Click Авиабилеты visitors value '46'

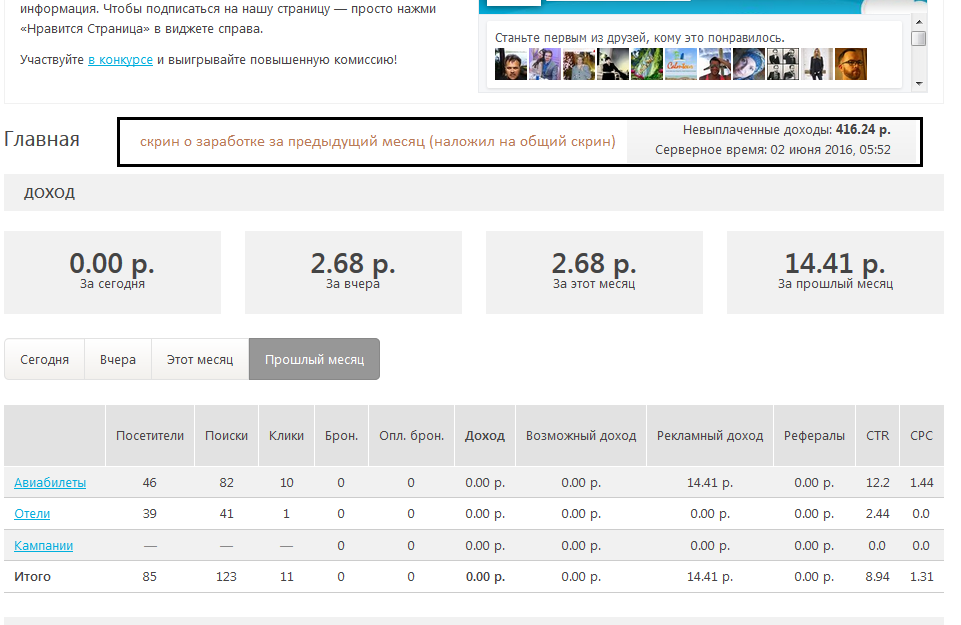click(x=150, y=482)
